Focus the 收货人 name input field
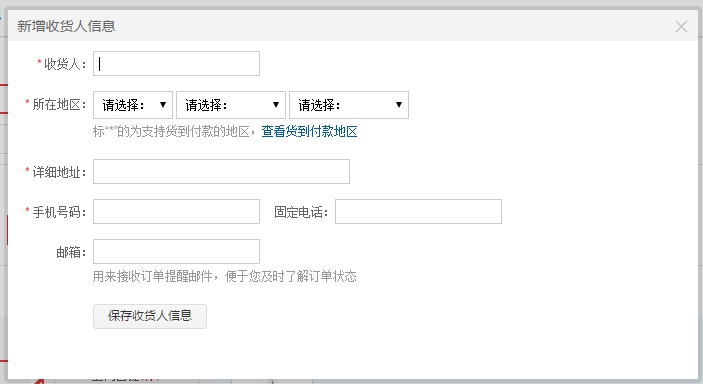703x384 pixels. point(176,63)
